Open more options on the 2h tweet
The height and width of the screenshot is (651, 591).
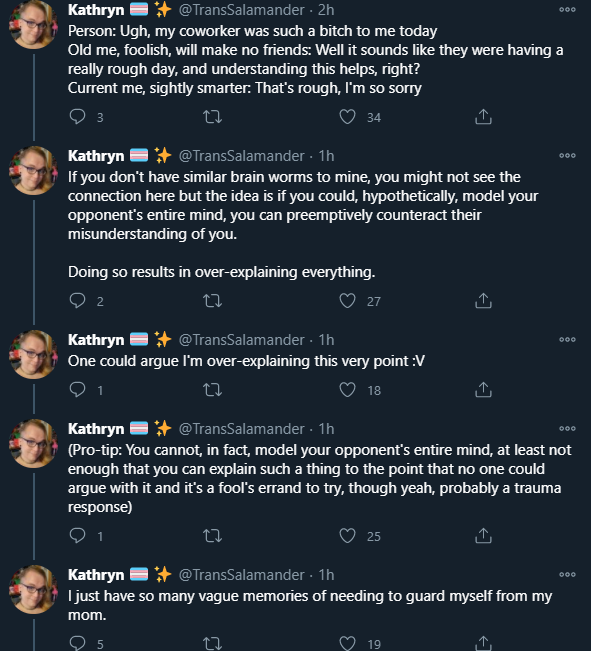567,9
